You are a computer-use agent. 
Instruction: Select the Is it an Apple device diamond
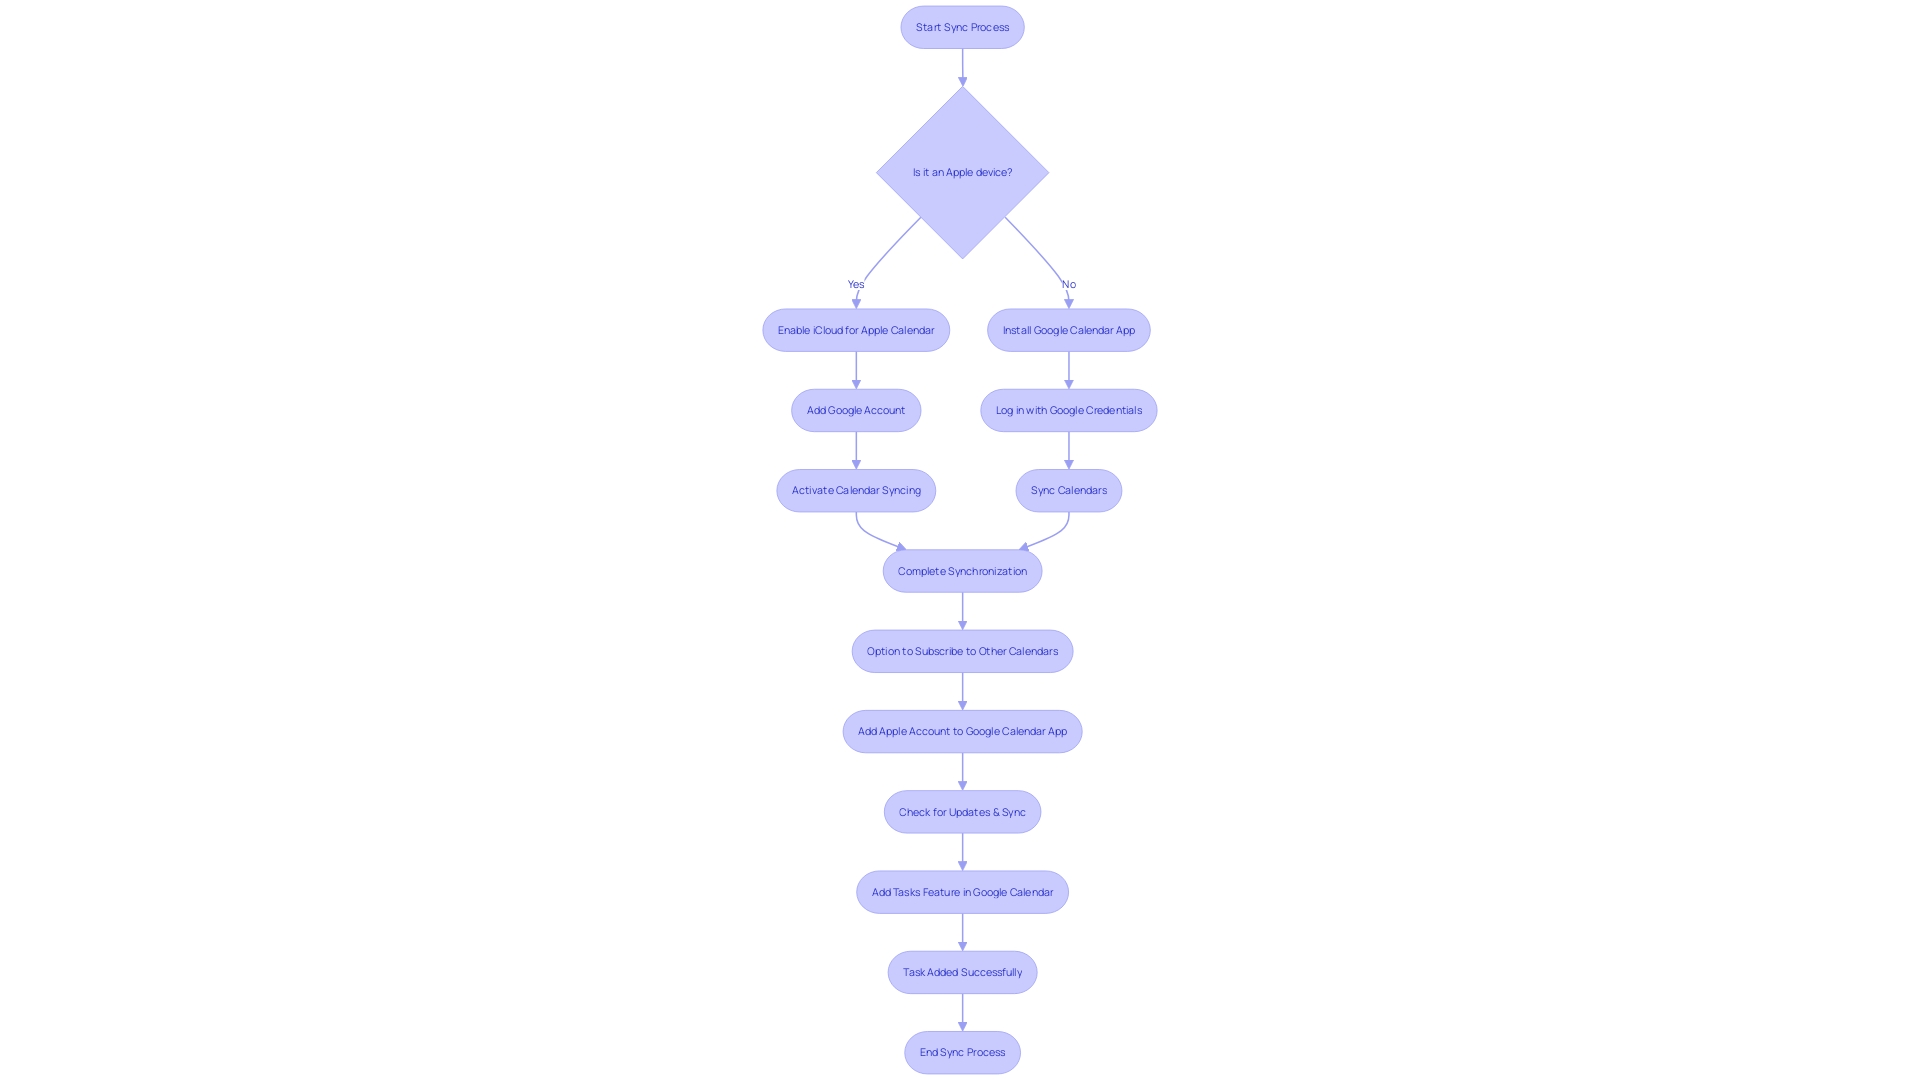(x=961, y=171)
